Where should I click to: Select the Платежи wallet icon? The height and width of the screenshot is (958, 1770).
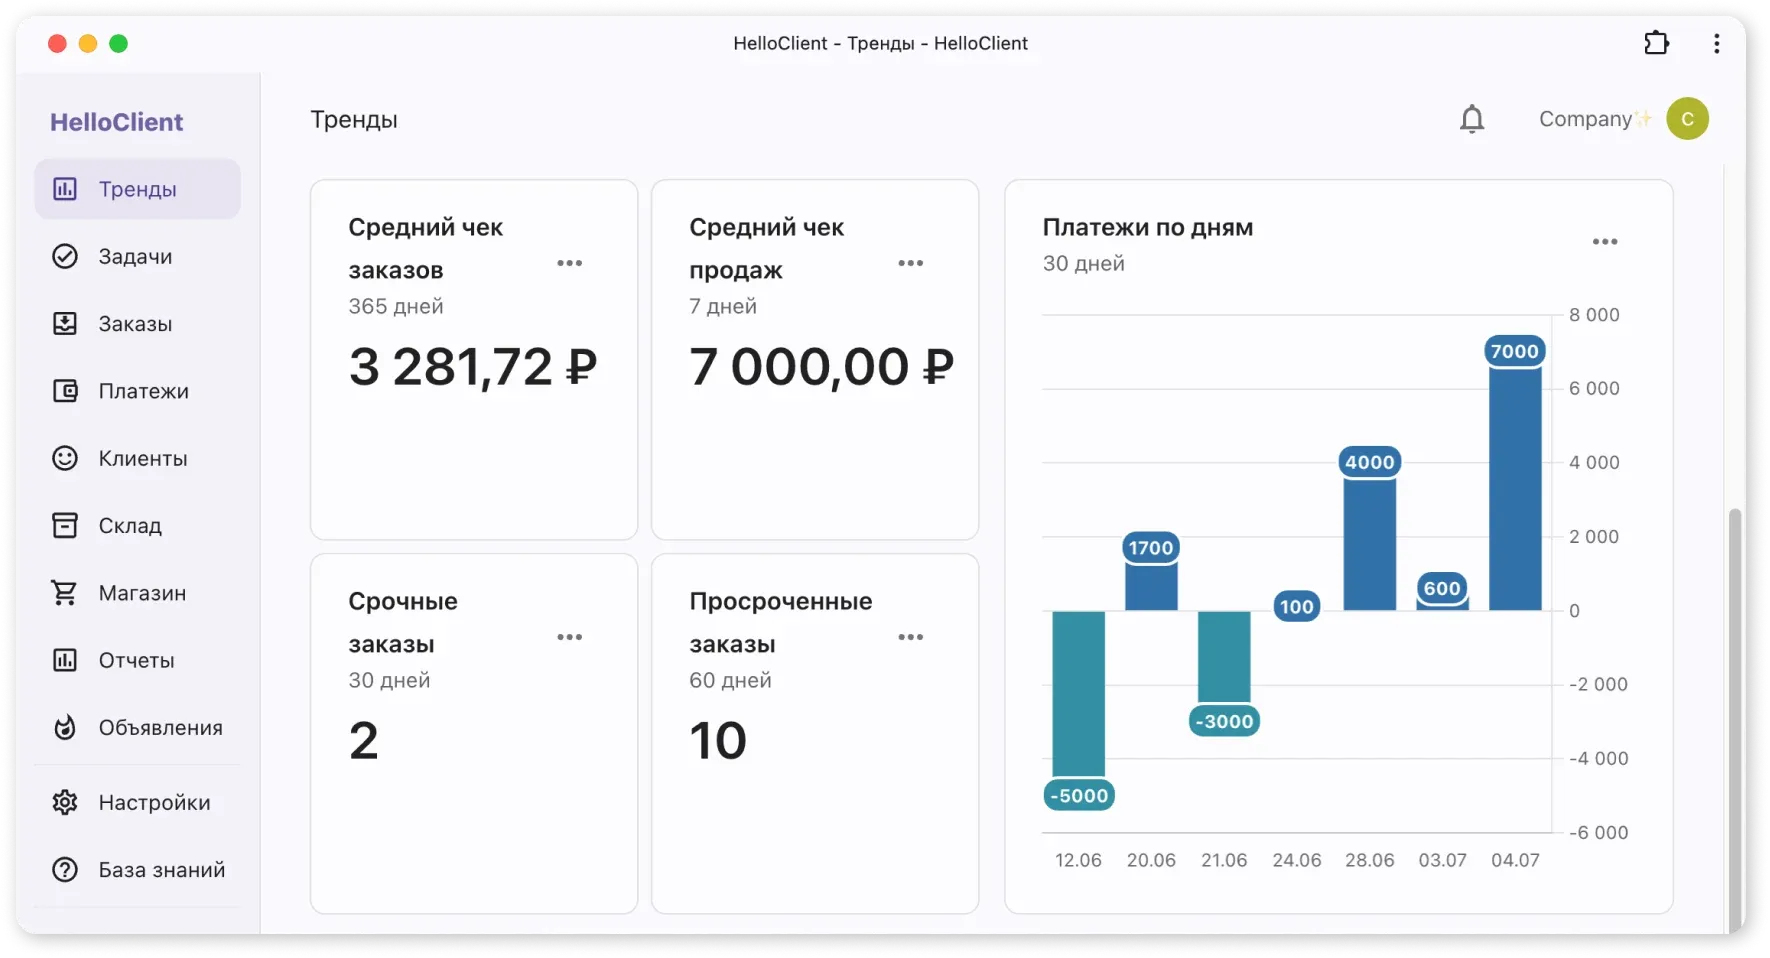65,391
